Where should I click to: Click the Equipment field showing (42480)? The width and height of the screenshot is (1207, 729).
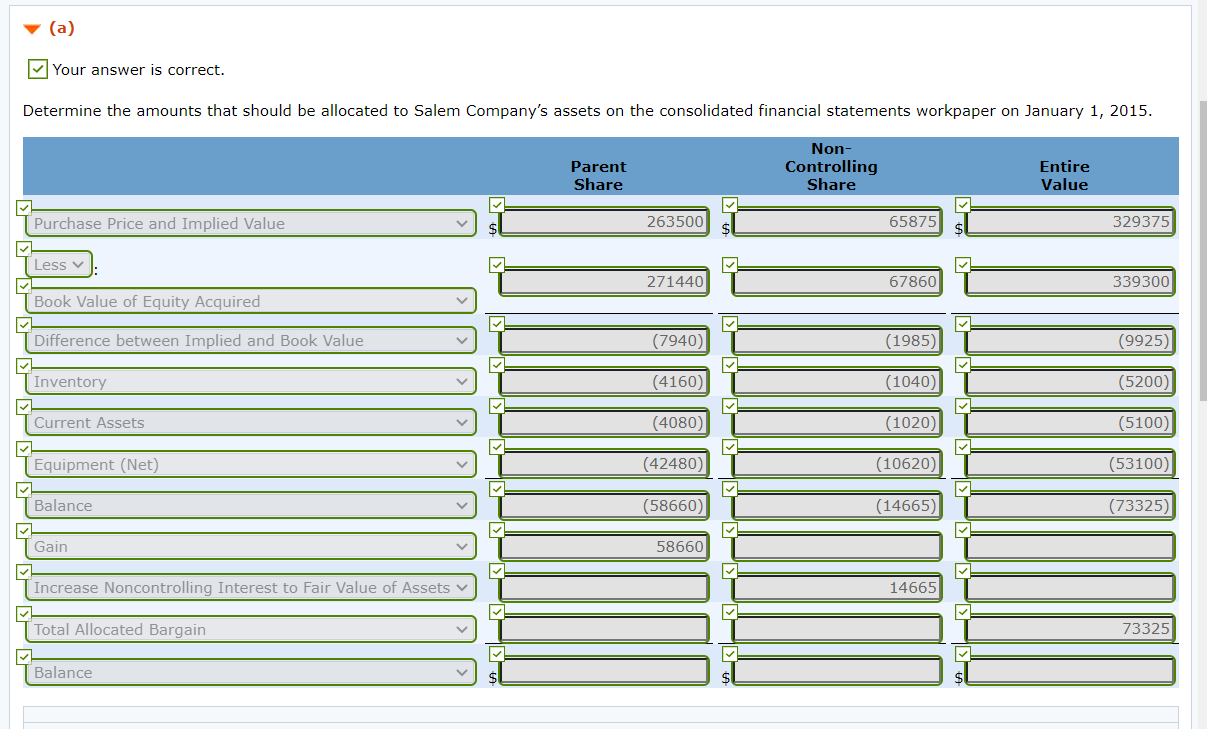[604, 464]
